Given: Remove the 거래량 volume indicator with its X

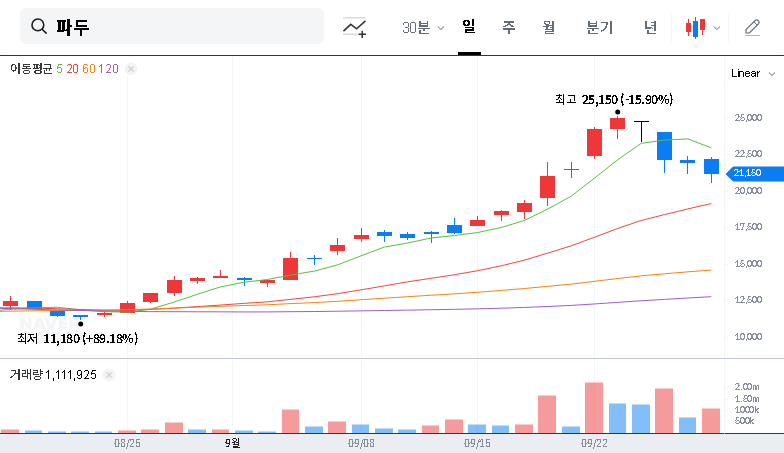Looking at the screenshot, I should pyautogui.click(x=109, y=375).
